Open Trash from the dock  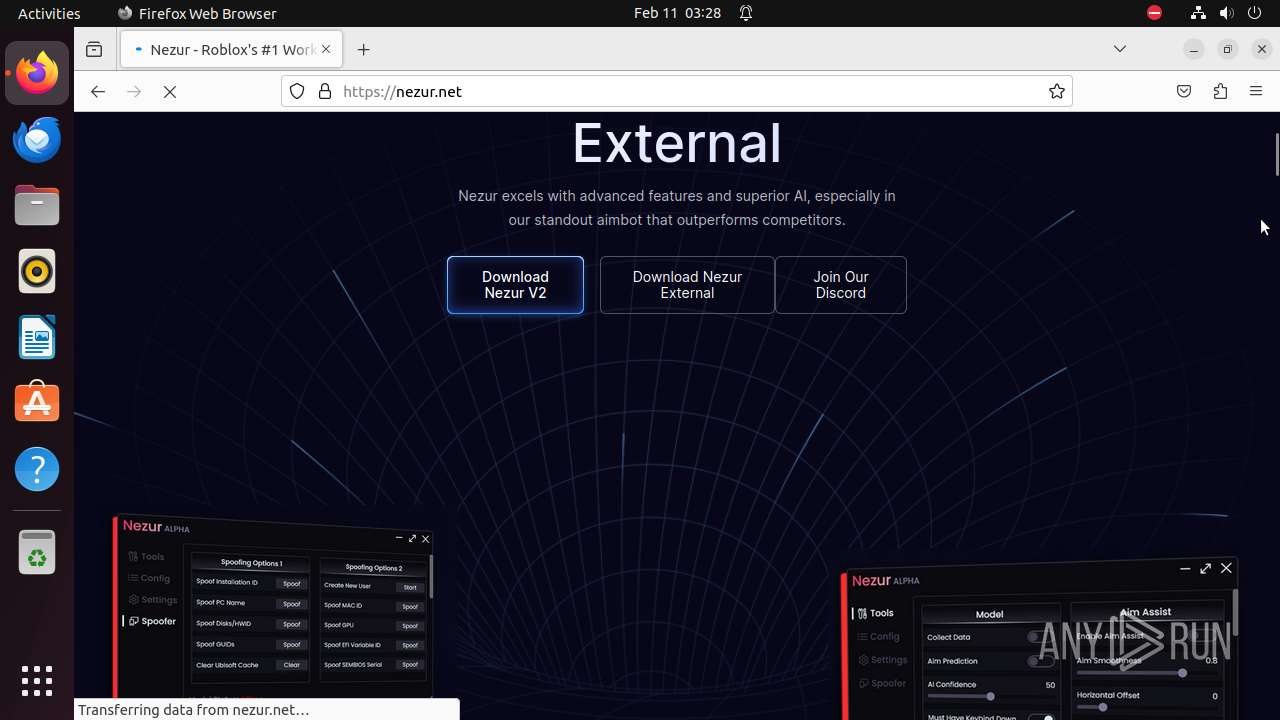coord(37,551)
